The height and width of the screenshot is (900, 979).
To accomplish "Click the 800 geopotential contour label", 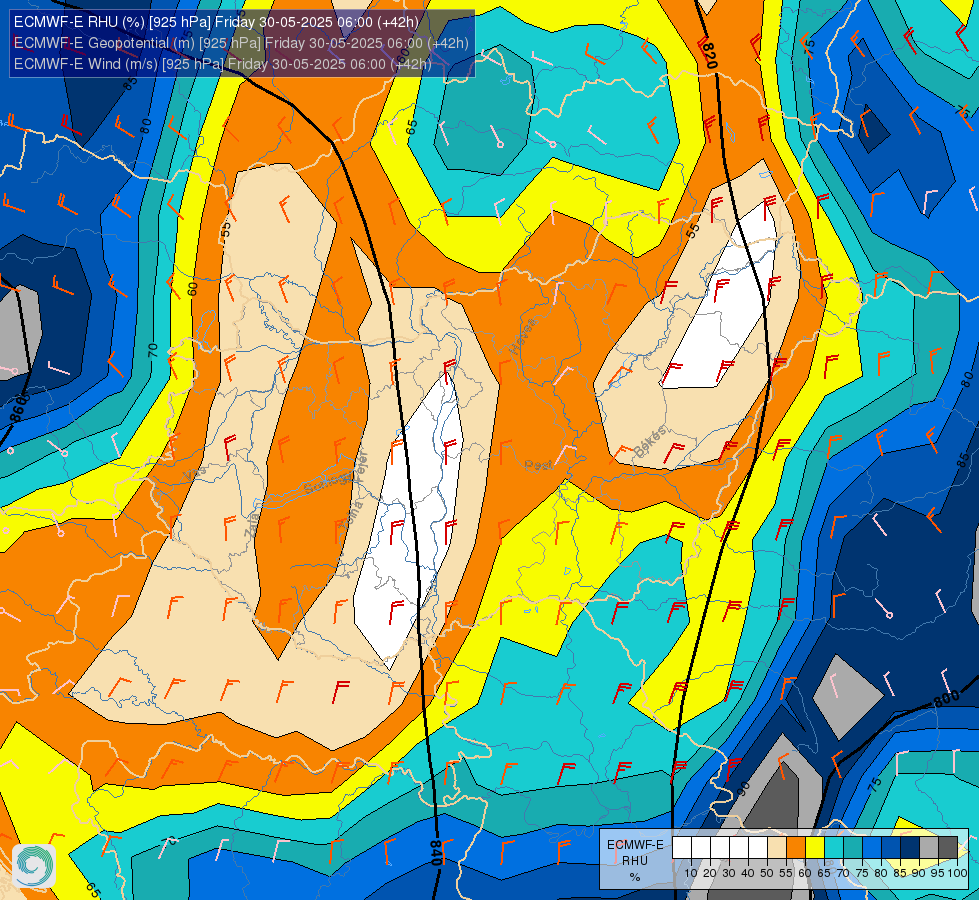I will click(947, 698).
